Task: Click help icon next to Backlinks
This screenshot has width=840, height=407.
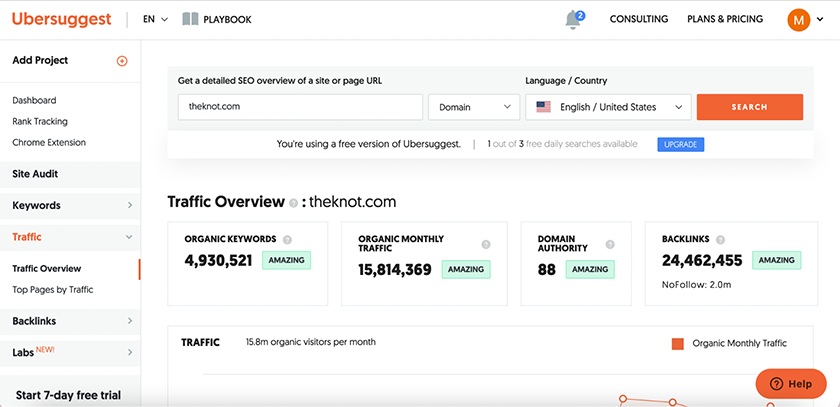Action: (721, 240)
